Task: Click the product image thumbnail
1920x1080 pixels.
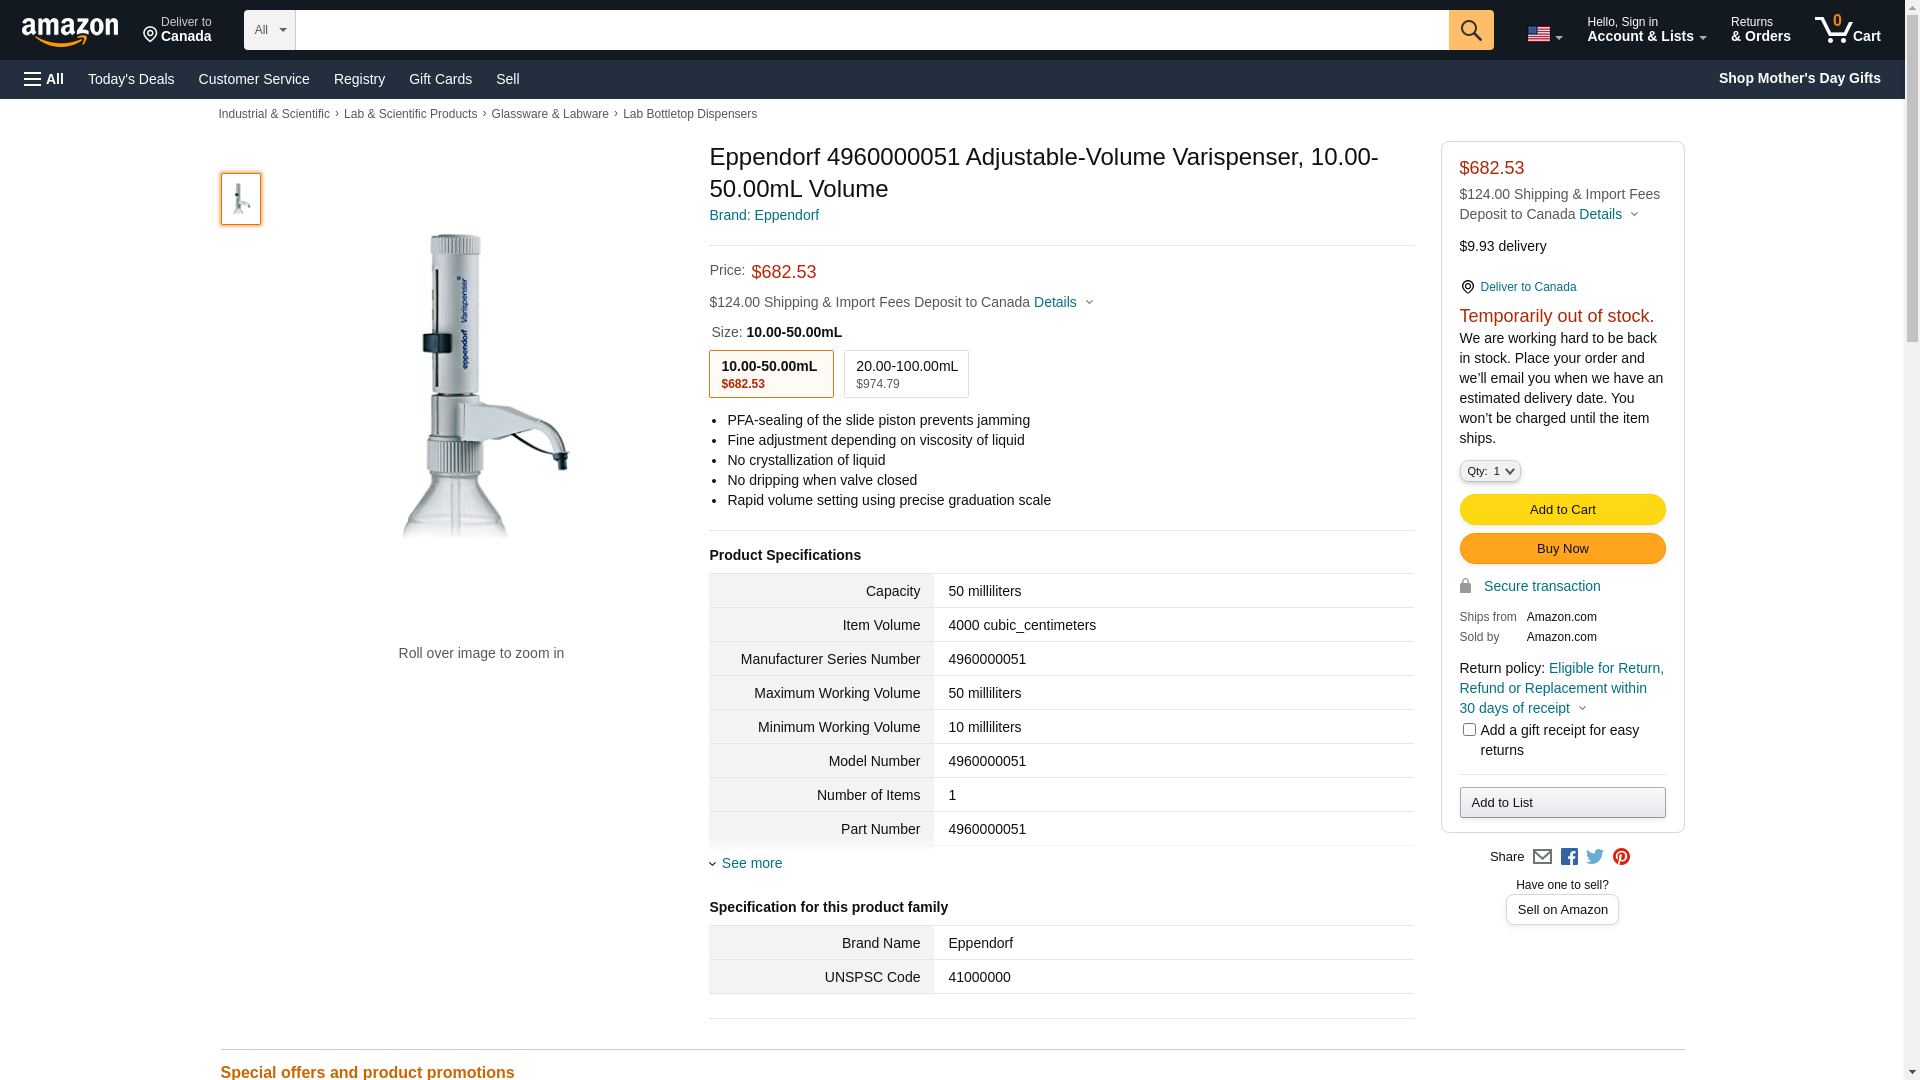Action: 241,199
